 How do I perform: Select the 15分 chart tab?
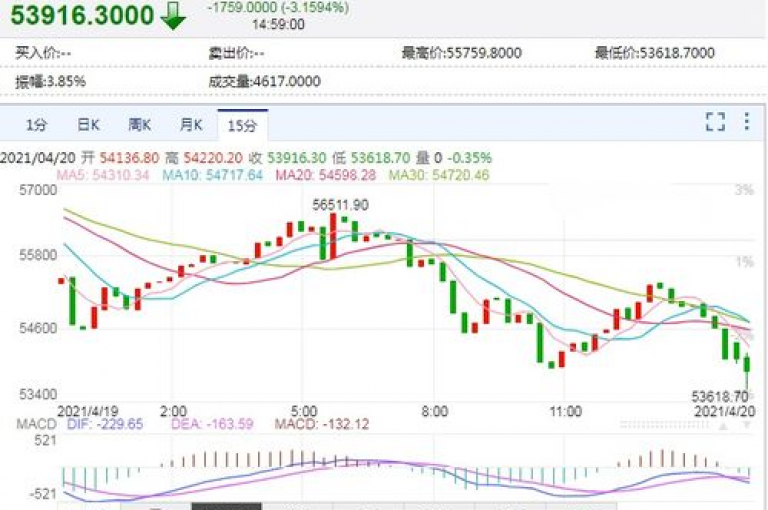242,126
